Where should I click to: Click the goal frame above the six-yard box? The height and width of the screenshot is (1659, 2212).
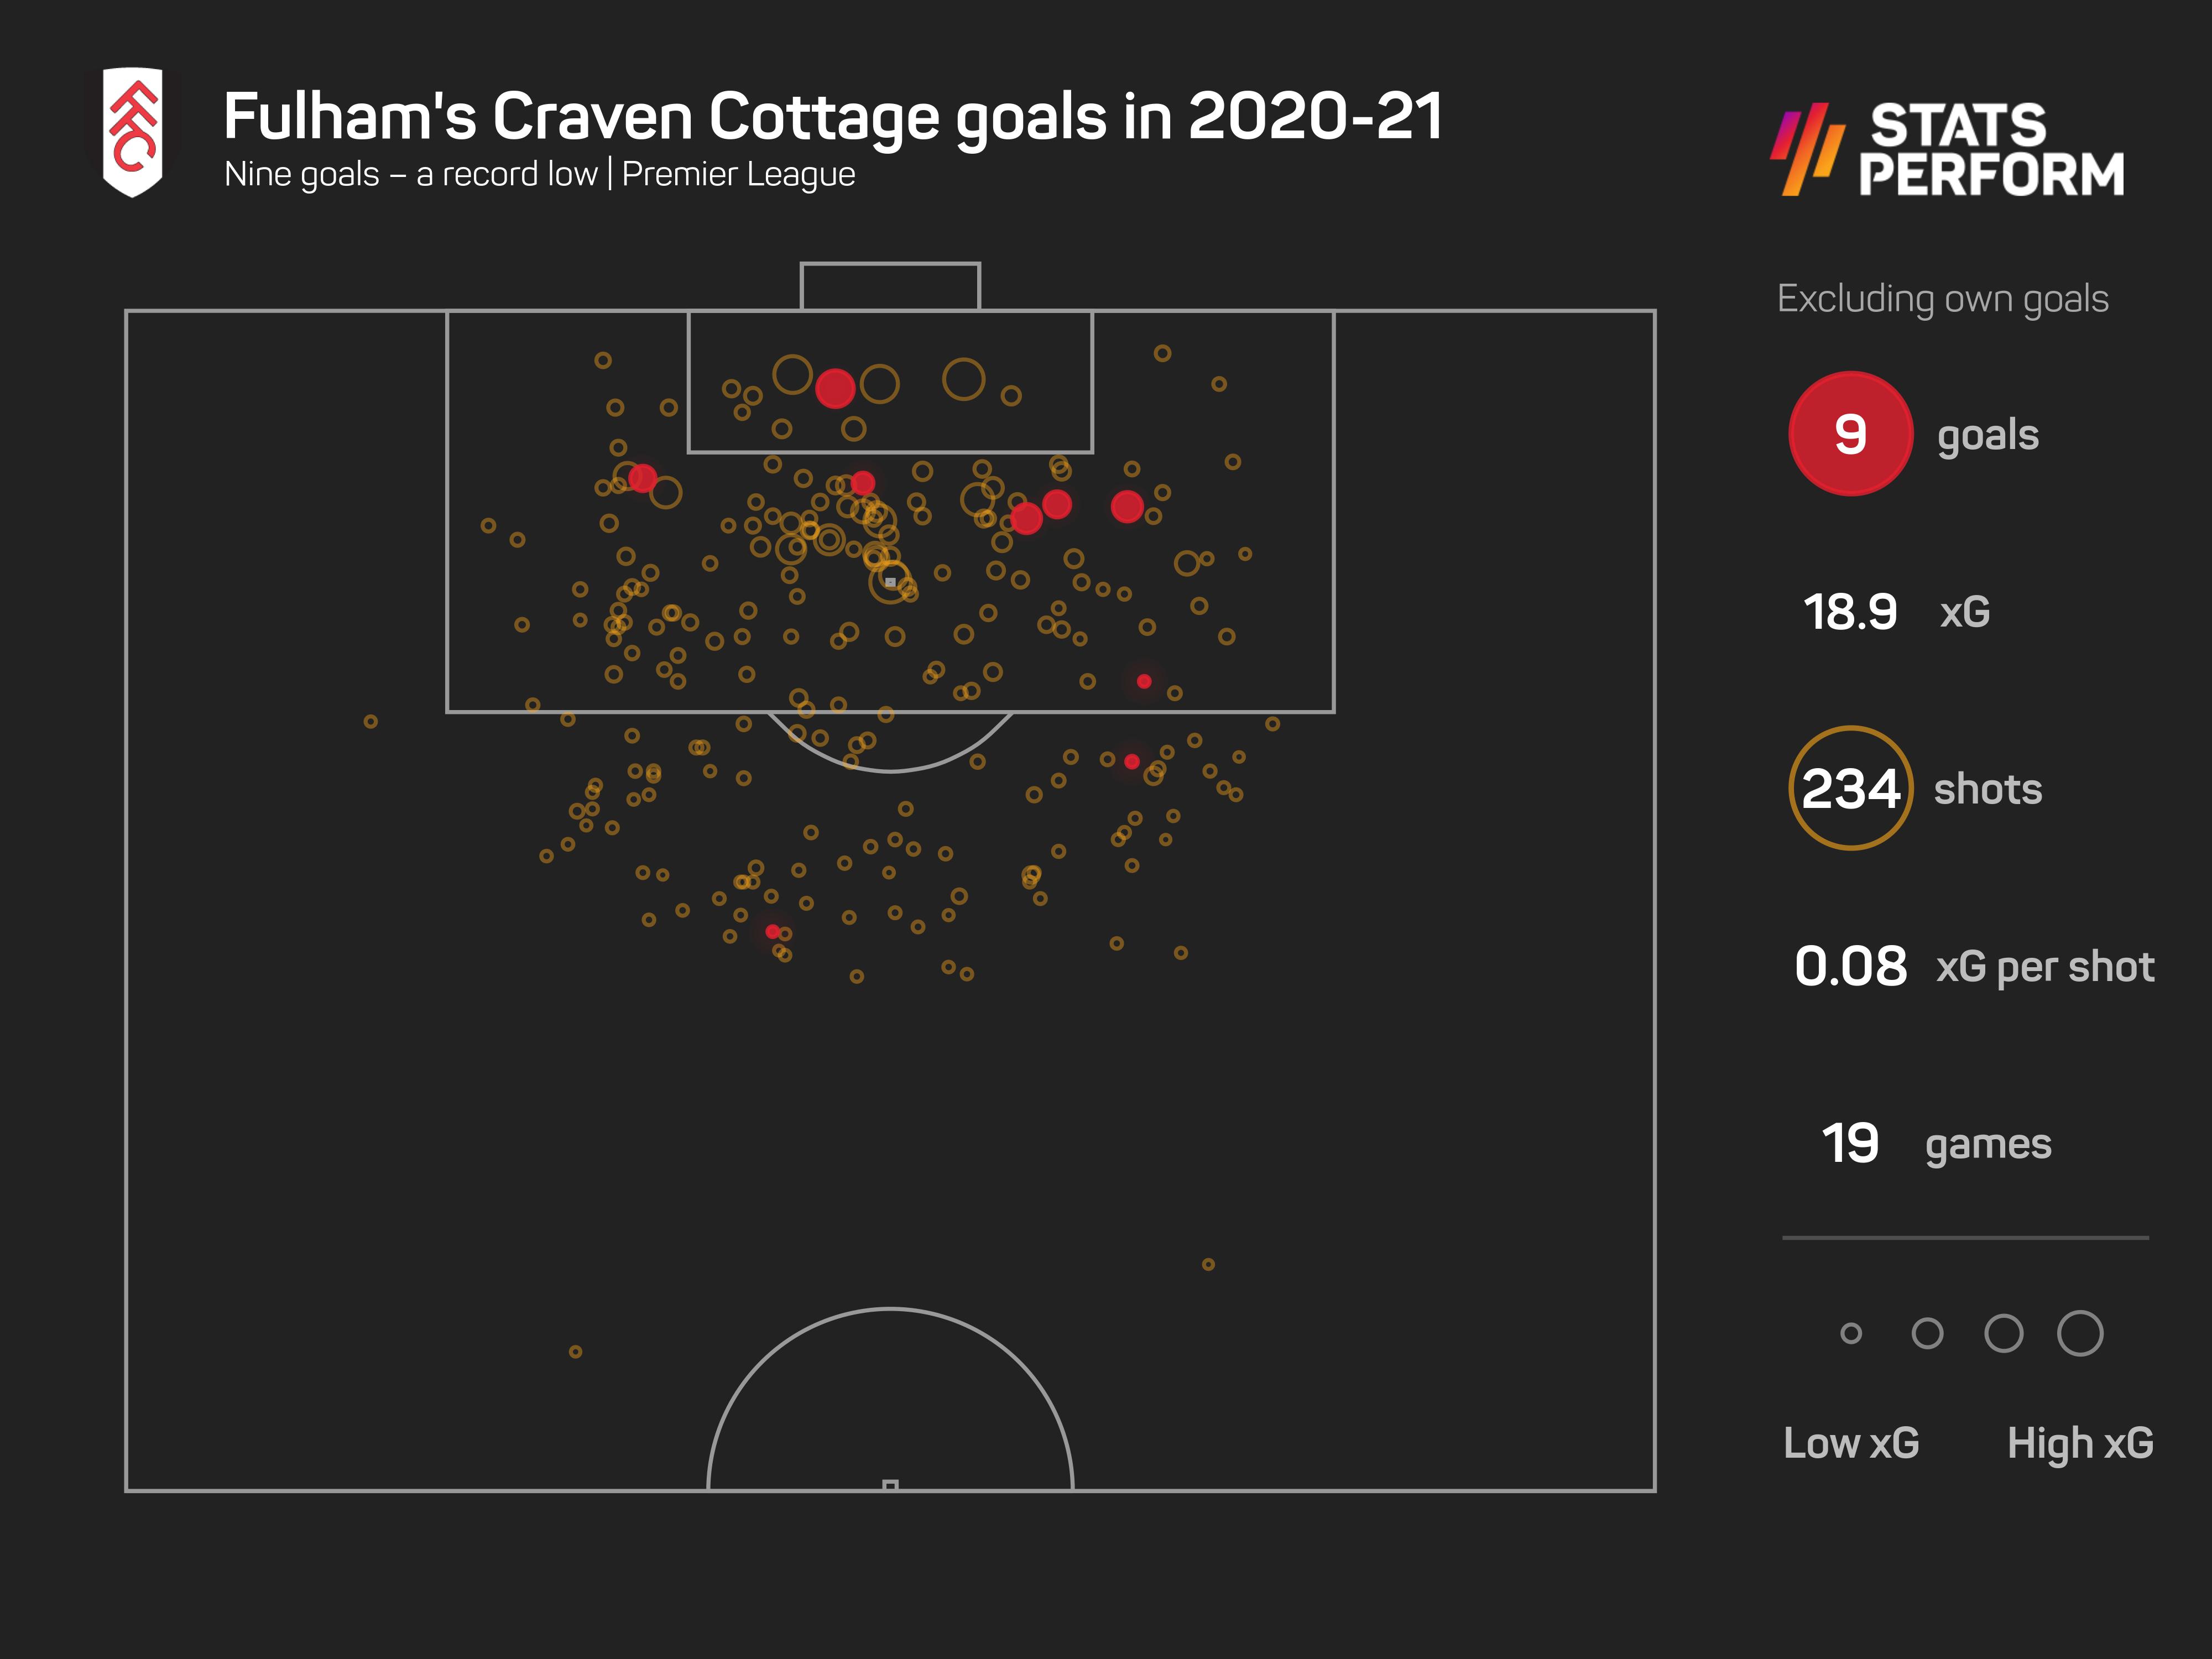(890, 286)
